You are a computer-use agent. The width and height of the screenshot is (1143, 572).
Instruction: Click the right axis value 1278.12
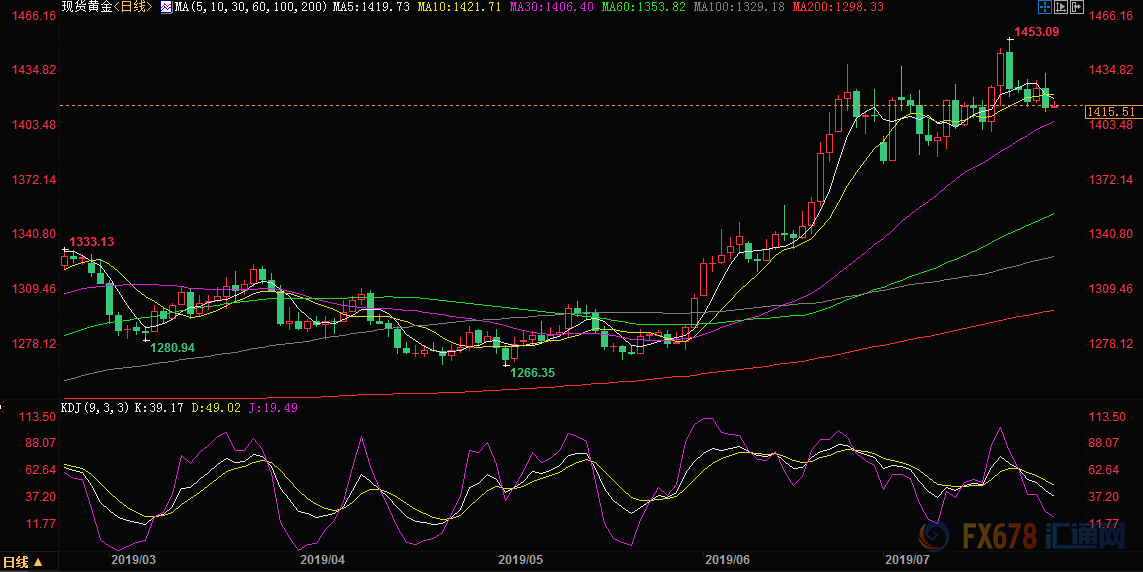click(x=1111, y=343)
